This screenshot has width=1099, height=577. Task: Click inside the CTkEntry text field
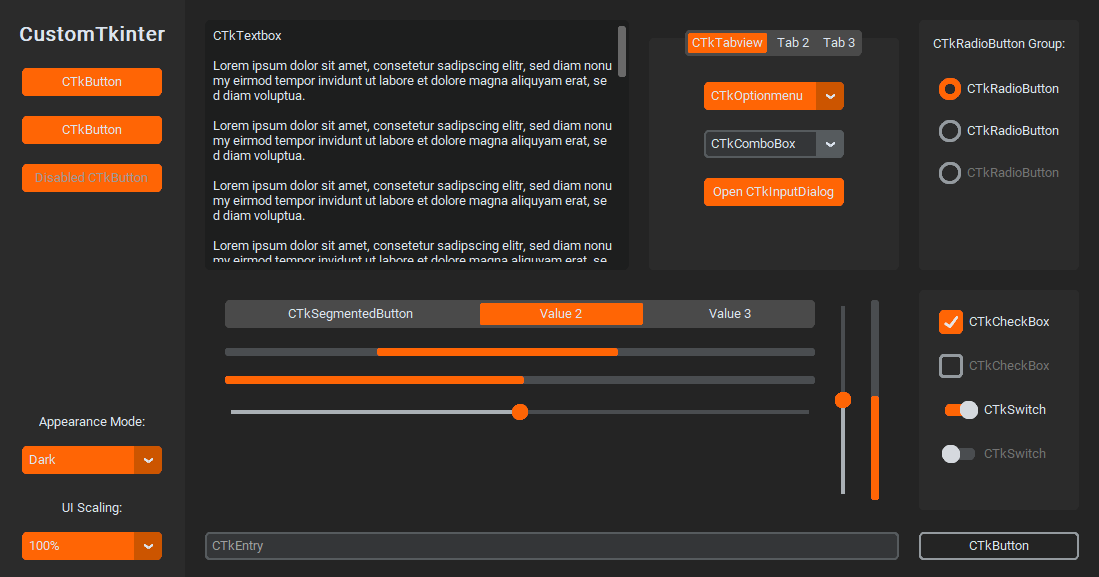[x=551, y=546]
